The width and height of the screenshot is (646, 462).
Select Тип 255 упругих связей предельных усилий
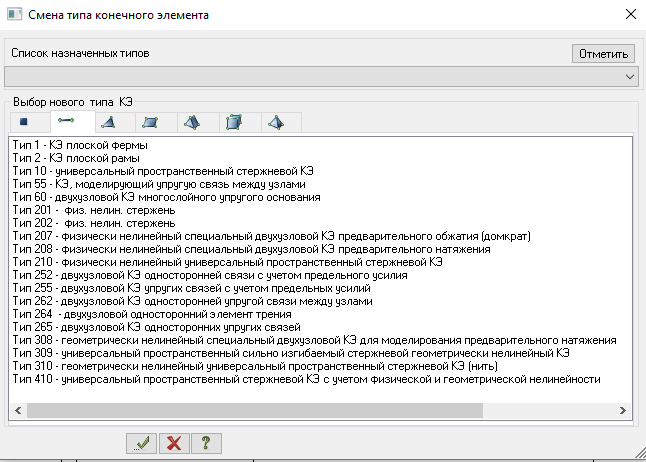pos(192,288)
